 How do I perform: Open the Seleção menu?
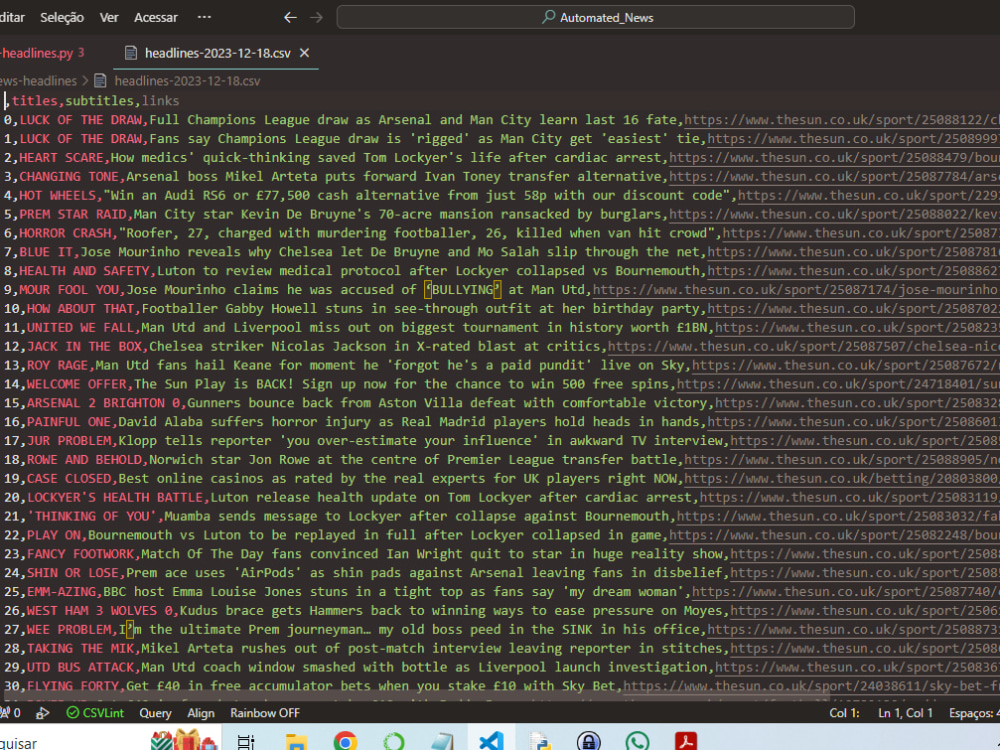(62, 18)
